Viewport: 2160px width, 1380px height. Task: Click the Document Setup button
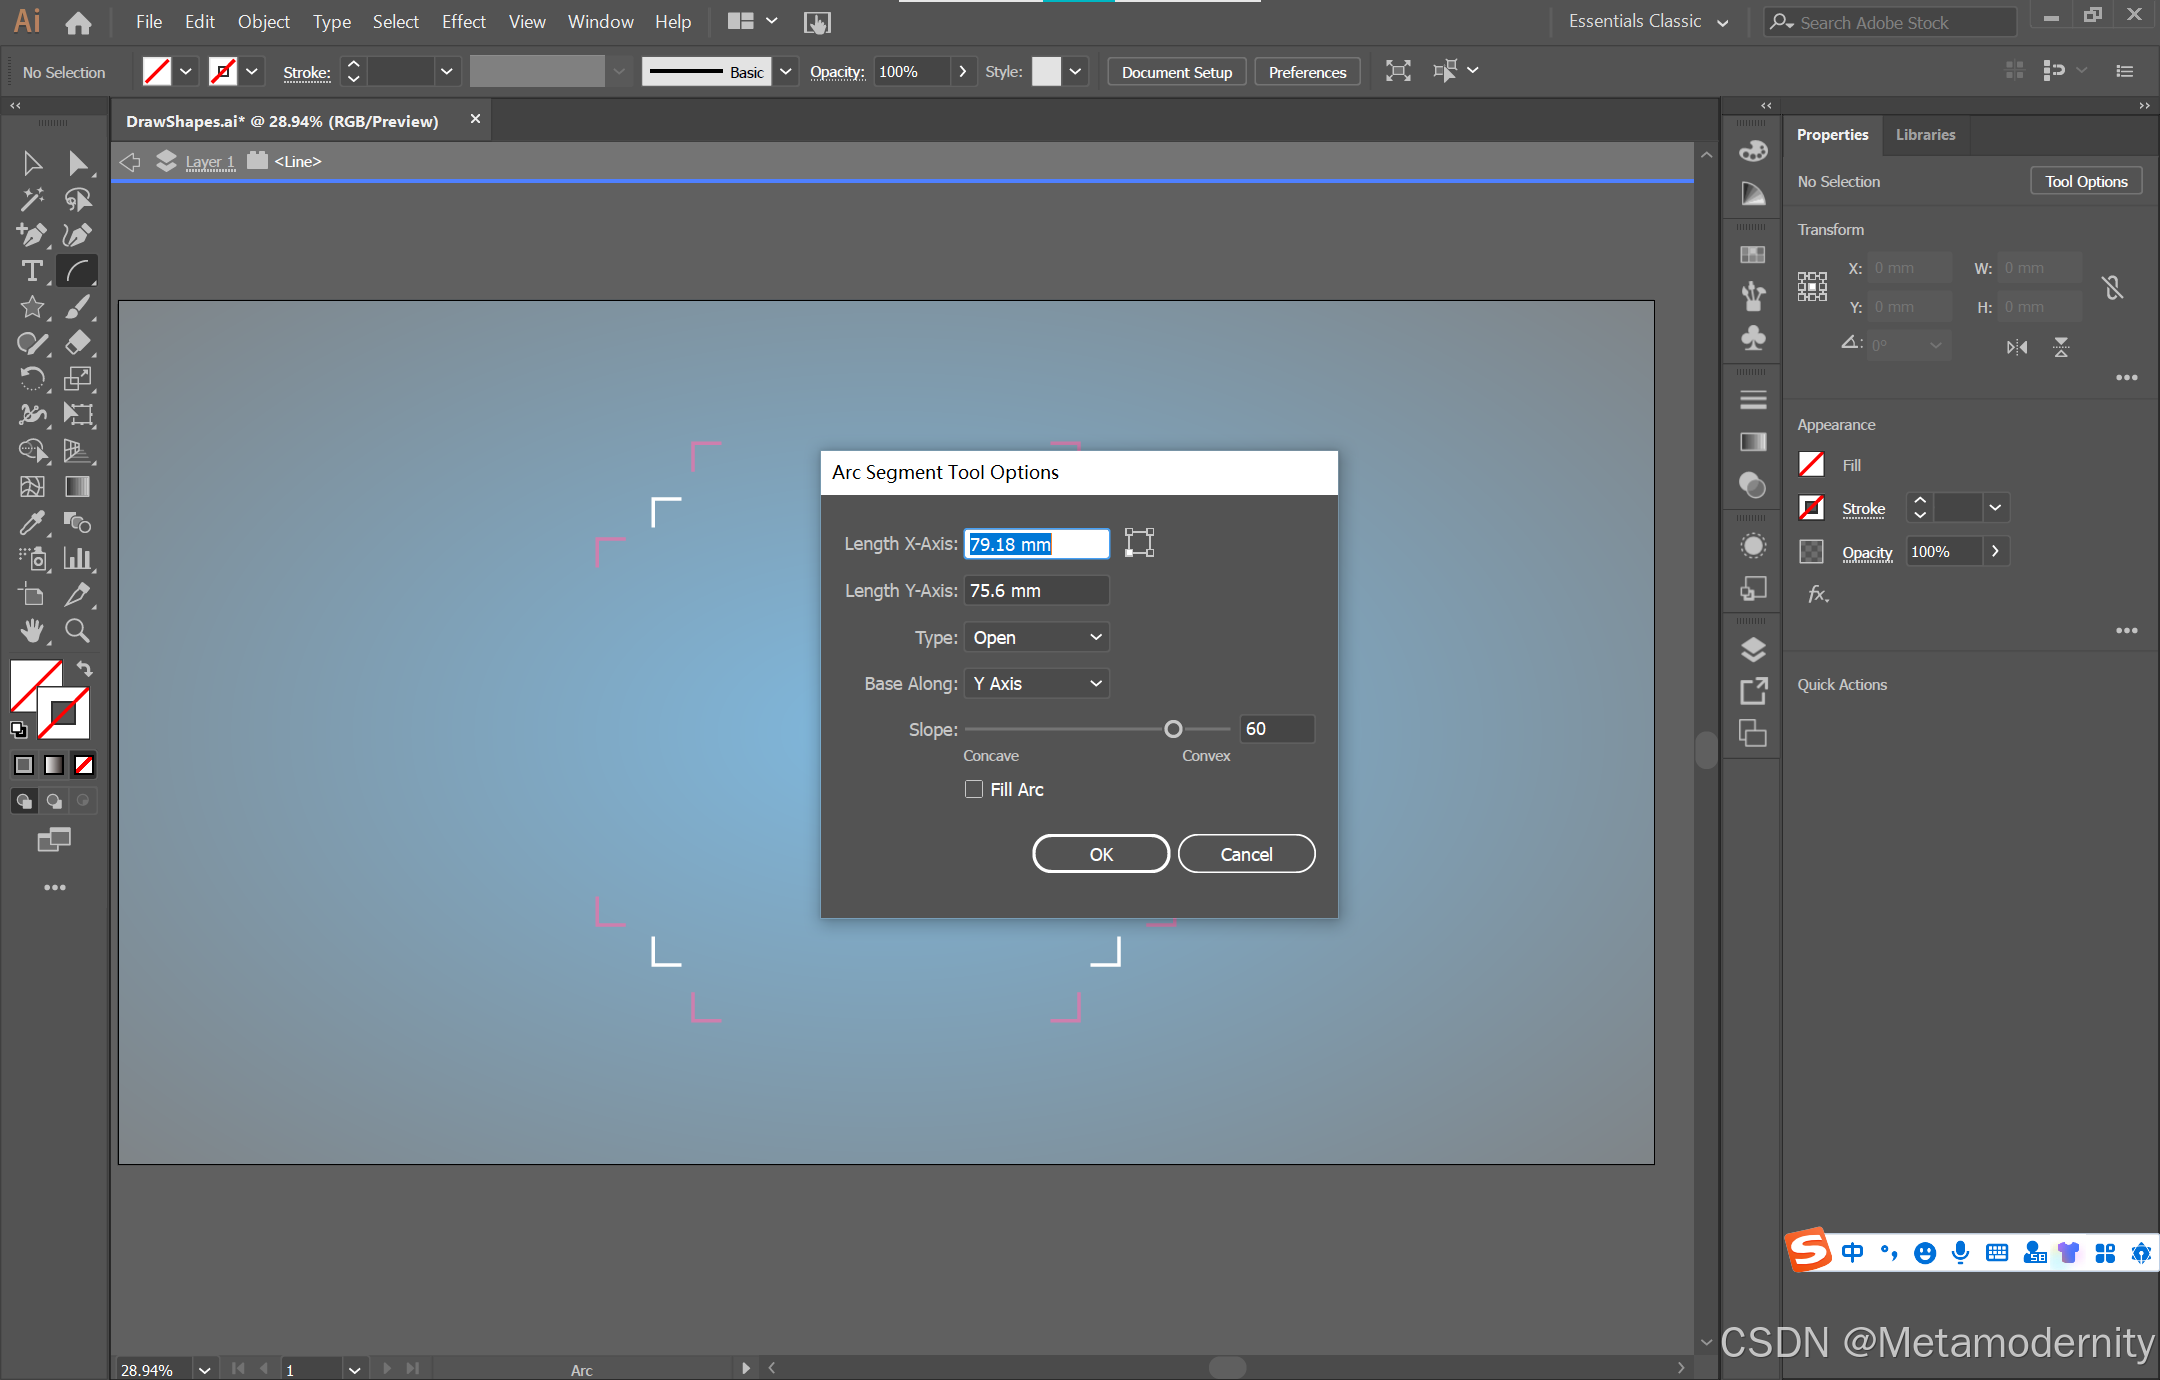(1176, 72)
